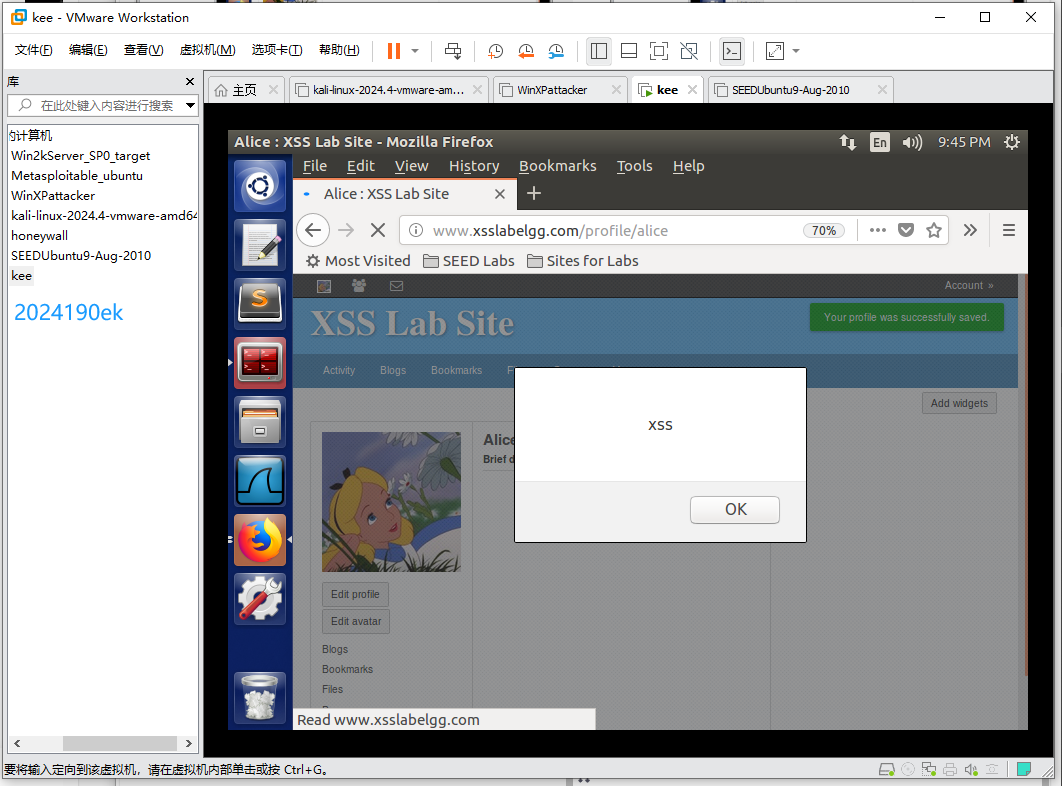Toggle the thumbnail bar view
Image resolution: width=1062 pixels, height=786 pixels.
[x=629, y=51]
